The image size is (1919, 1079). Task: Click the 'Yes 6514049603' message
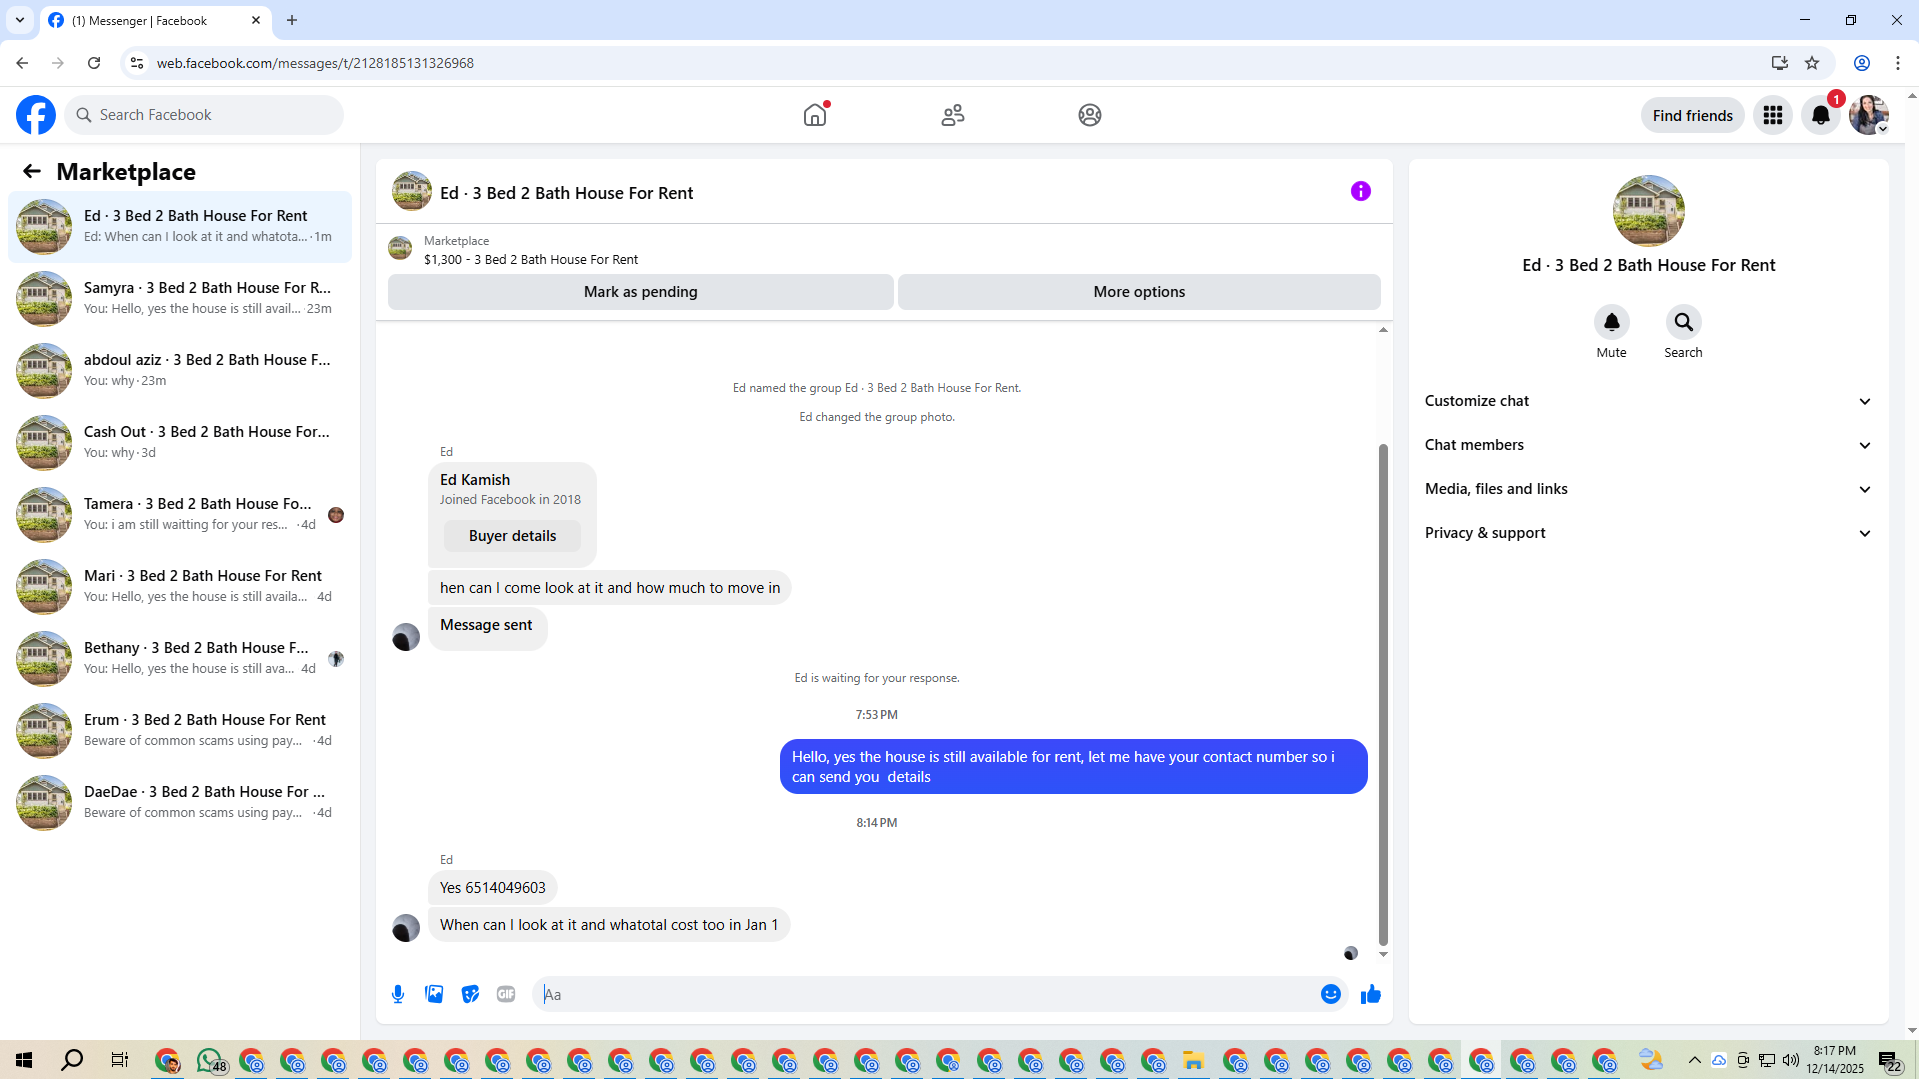492,888
